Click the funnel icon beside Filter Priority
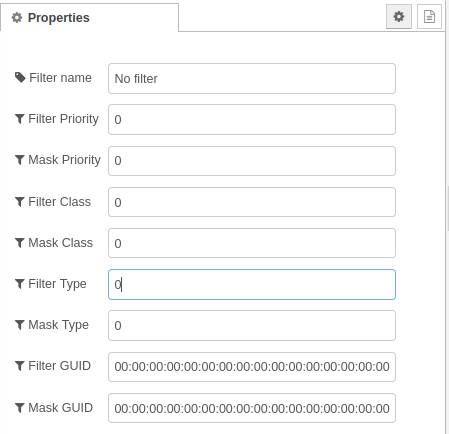 (x=20, y=119)
